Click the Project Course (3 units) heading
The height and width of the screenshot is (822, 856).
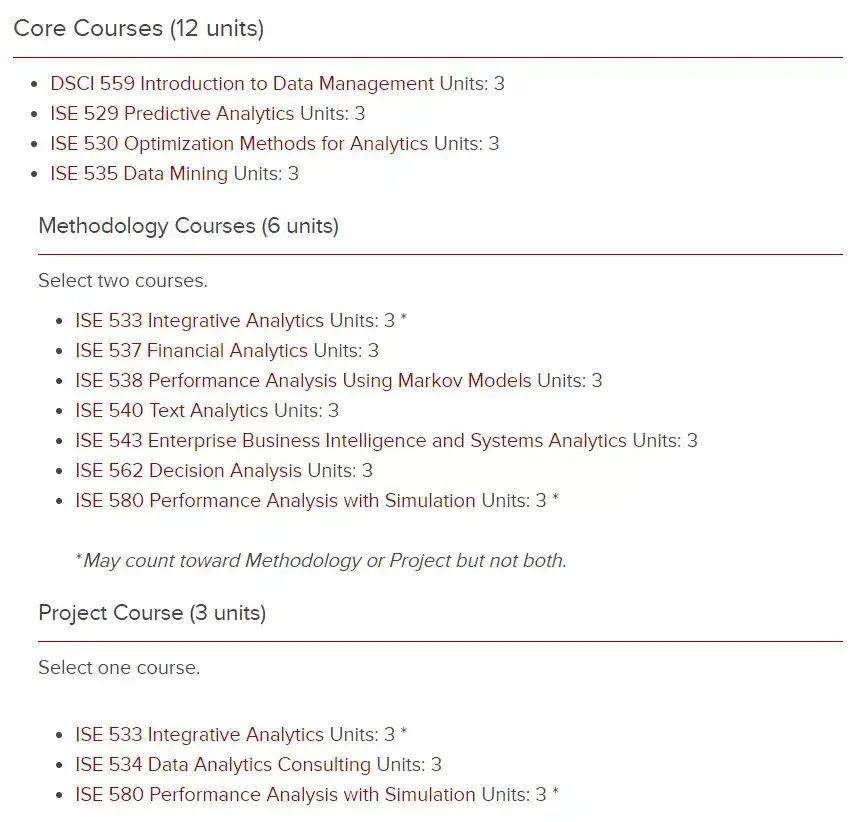point(152,613)
